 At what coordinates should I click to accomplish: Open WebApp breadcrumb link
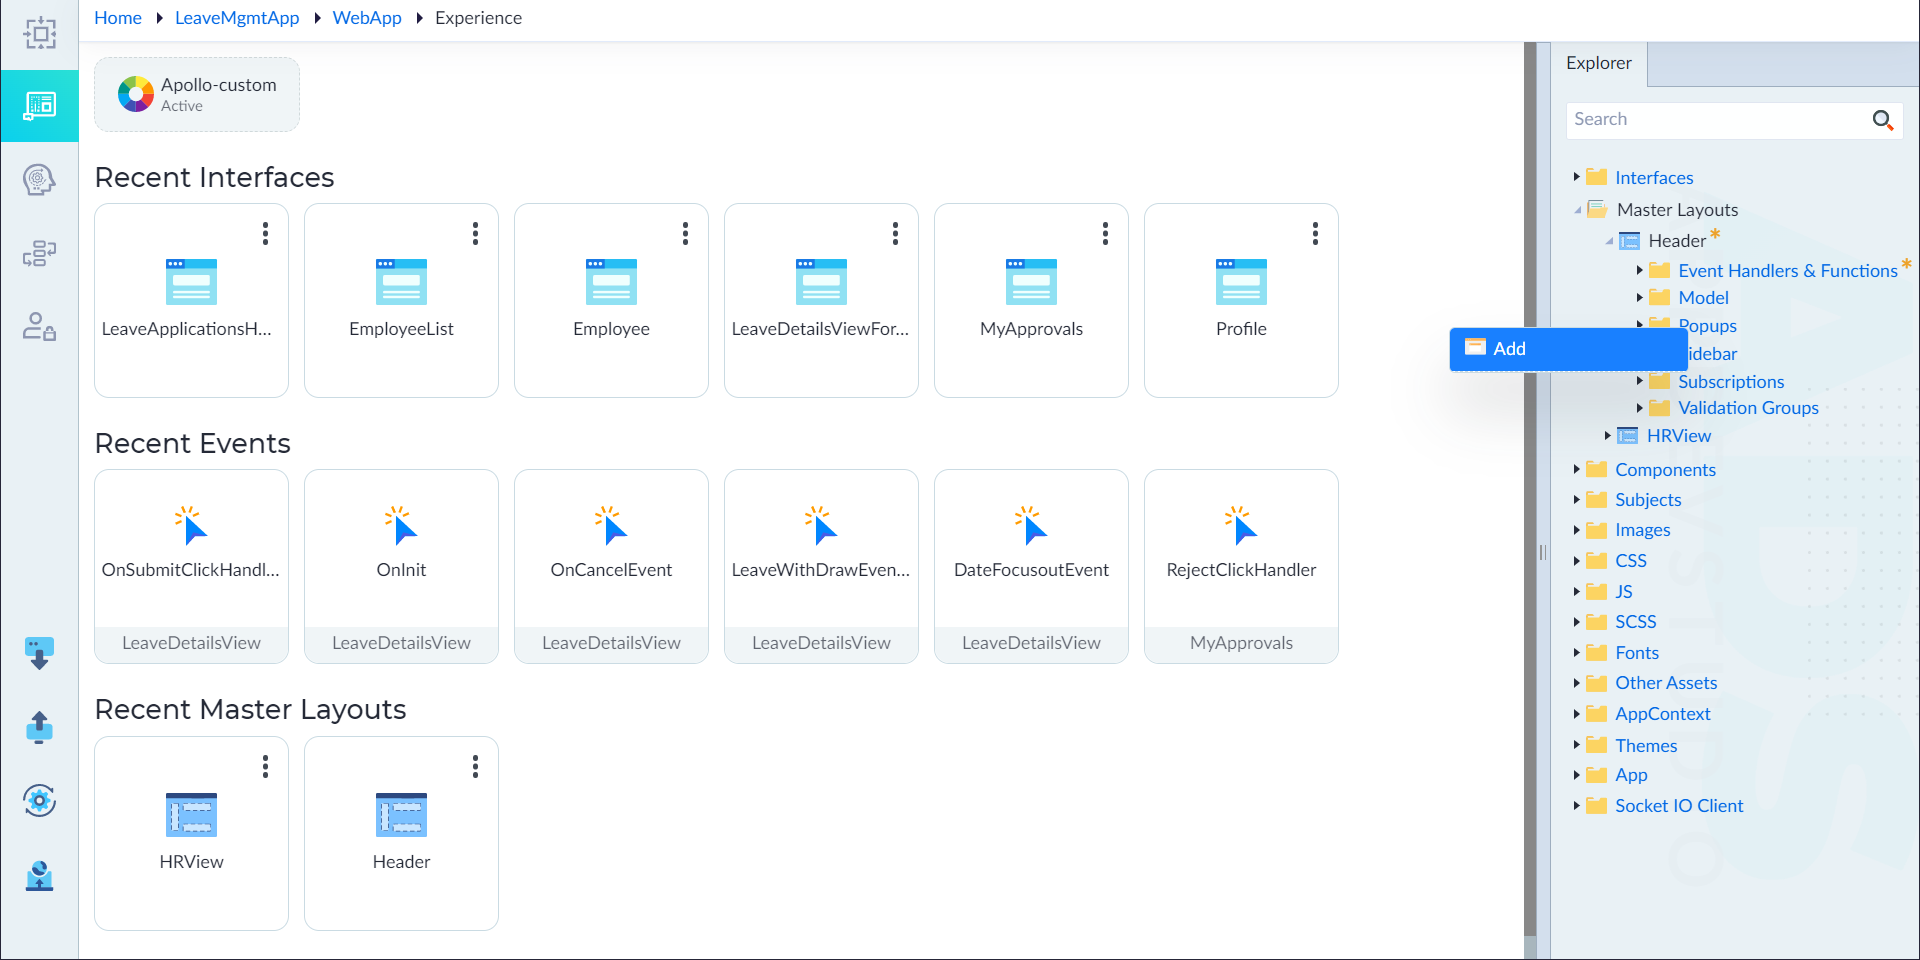(367, 18)
